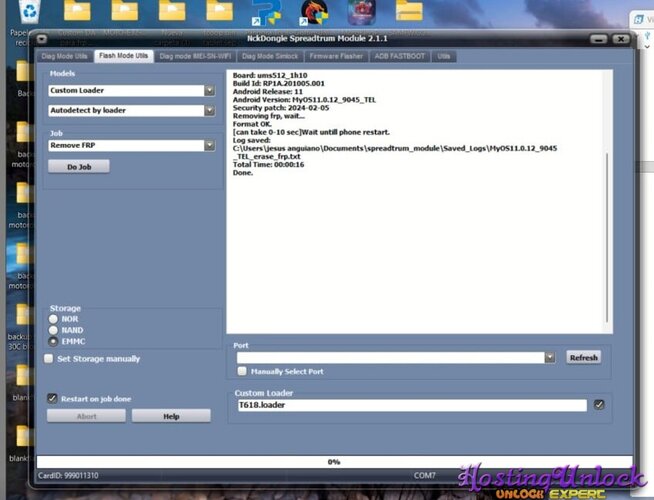
Task: Open the Diag Mode Simlock tab
Action: pos(270,56)
